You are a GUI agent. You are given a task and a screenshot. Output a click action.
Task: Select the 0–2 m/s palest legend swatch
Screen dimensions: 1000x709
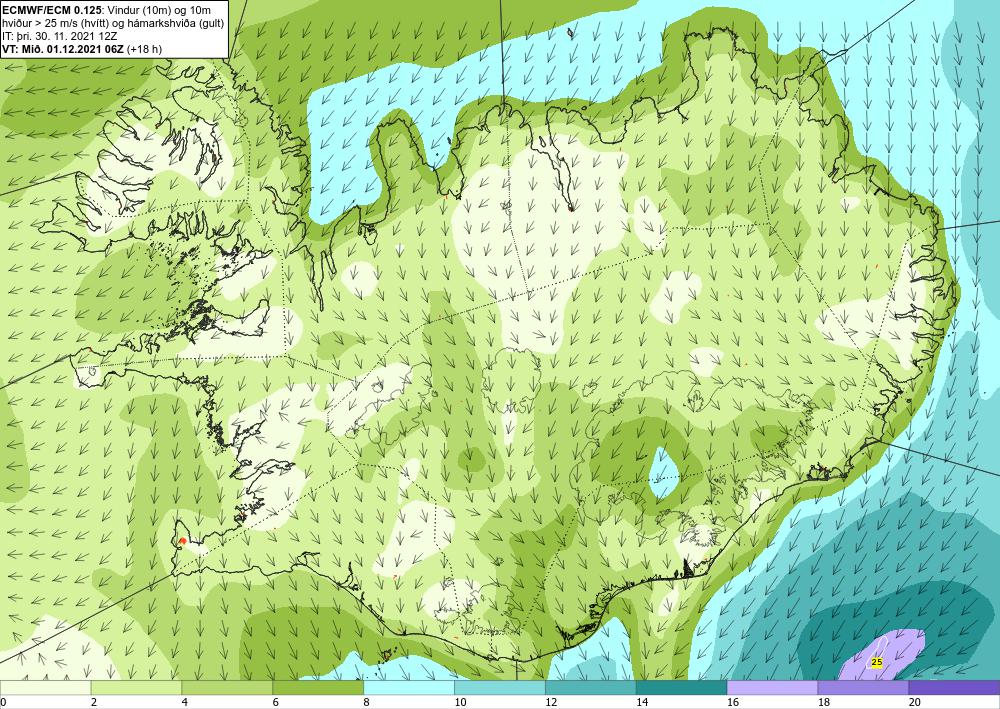click(45, 688)
